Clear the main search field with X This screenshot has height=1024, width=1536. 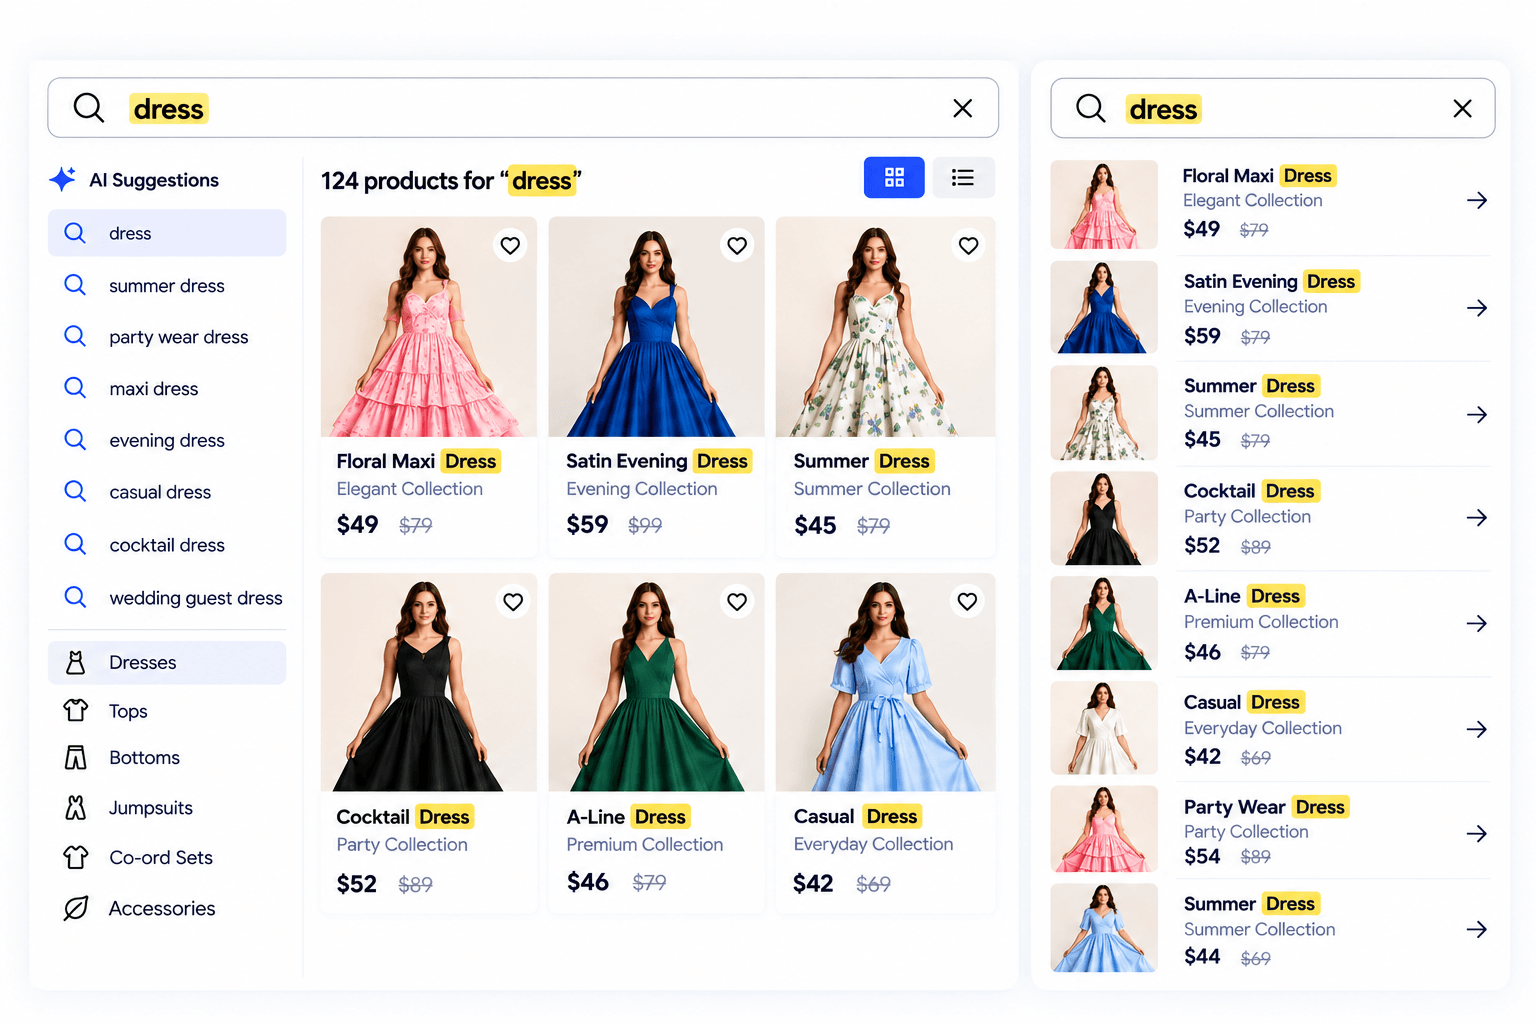pyautogui.click(x=962, y=108)
